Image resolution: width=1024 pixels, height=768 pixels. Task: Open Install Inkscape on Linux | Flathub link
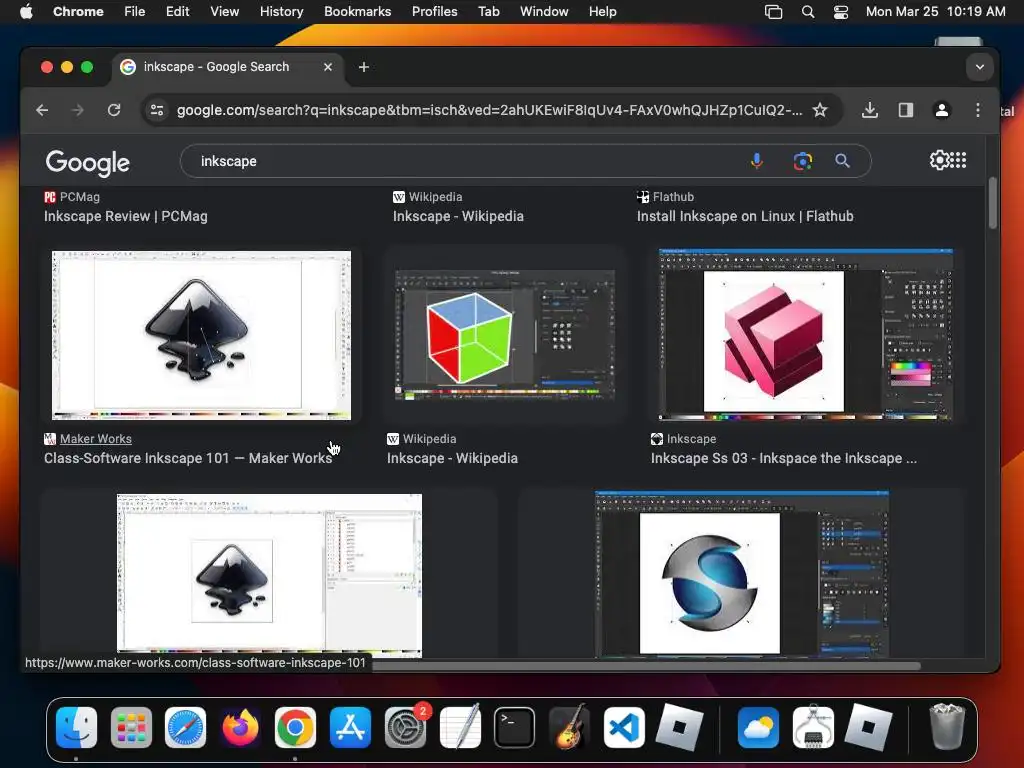point(745,216)
